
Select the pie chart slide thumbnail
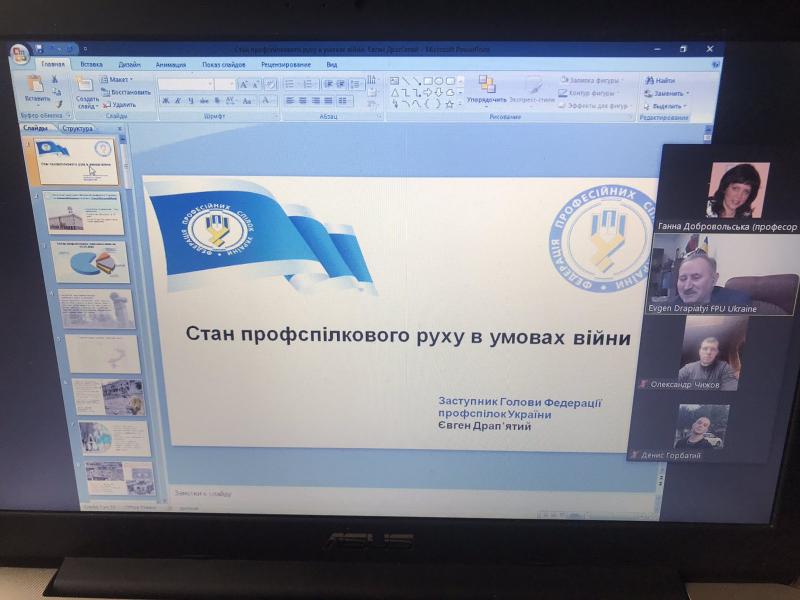(90, 262)
